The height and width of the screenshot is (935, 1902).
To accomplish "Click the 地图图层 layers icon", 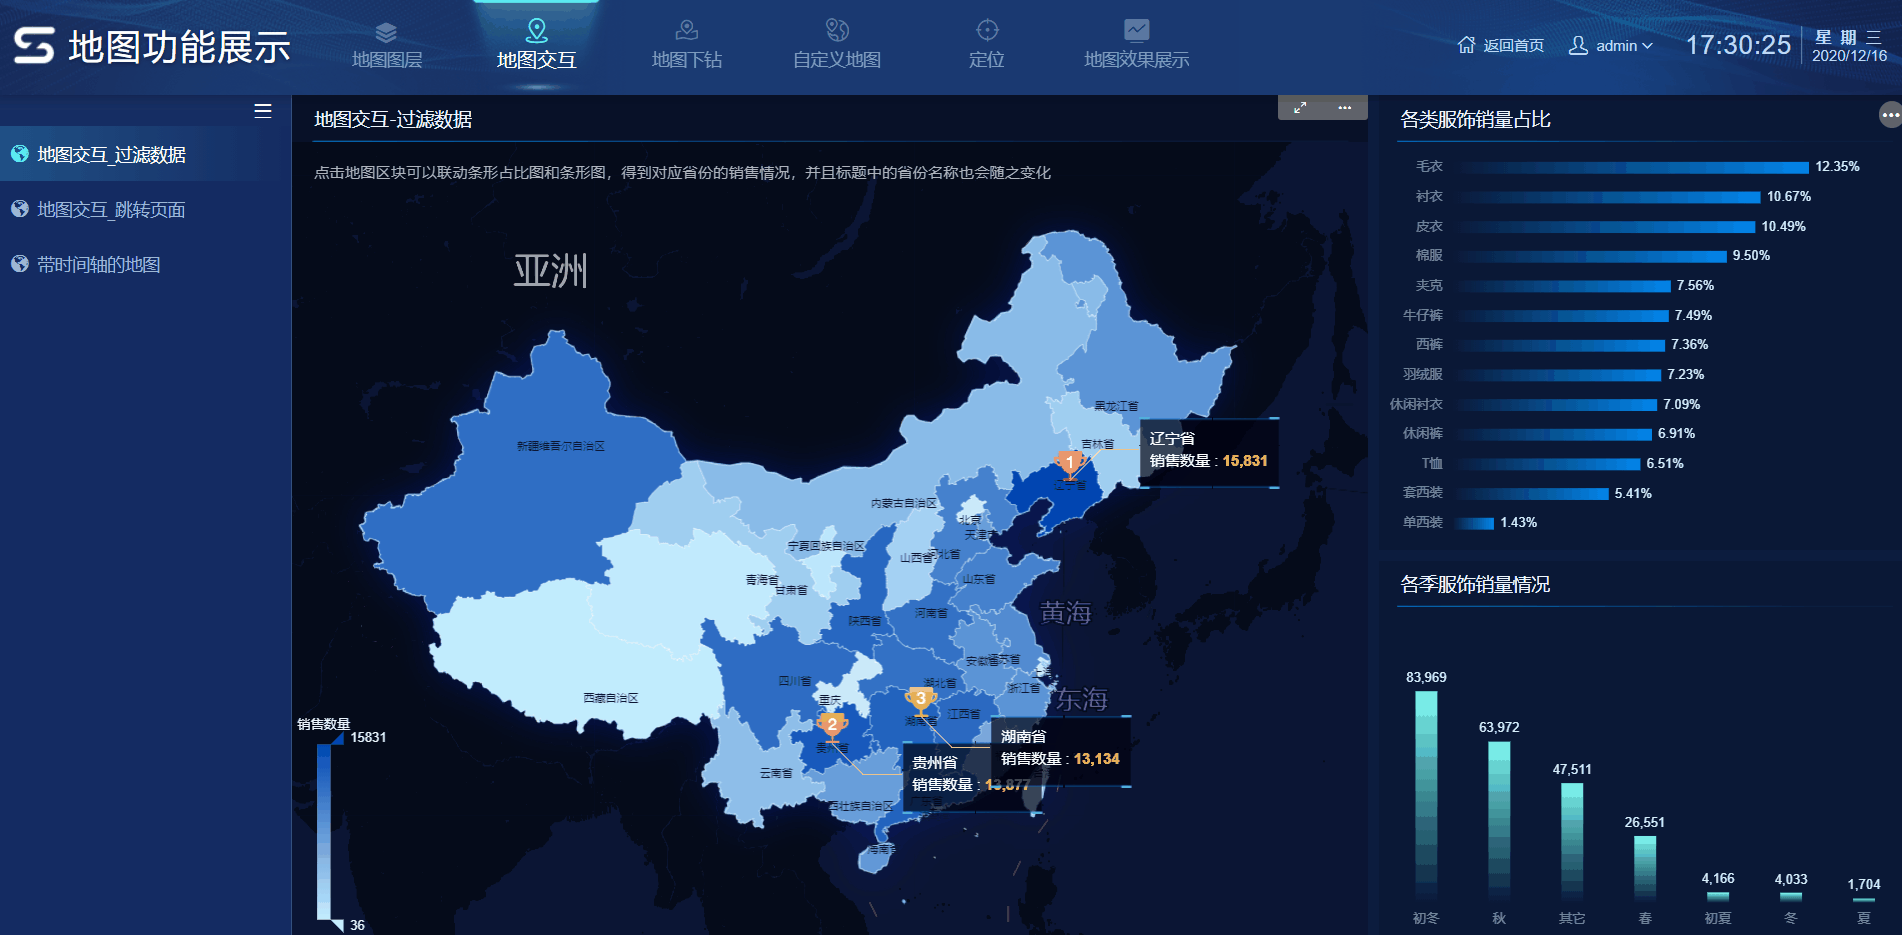I will (x=386, y=32).
